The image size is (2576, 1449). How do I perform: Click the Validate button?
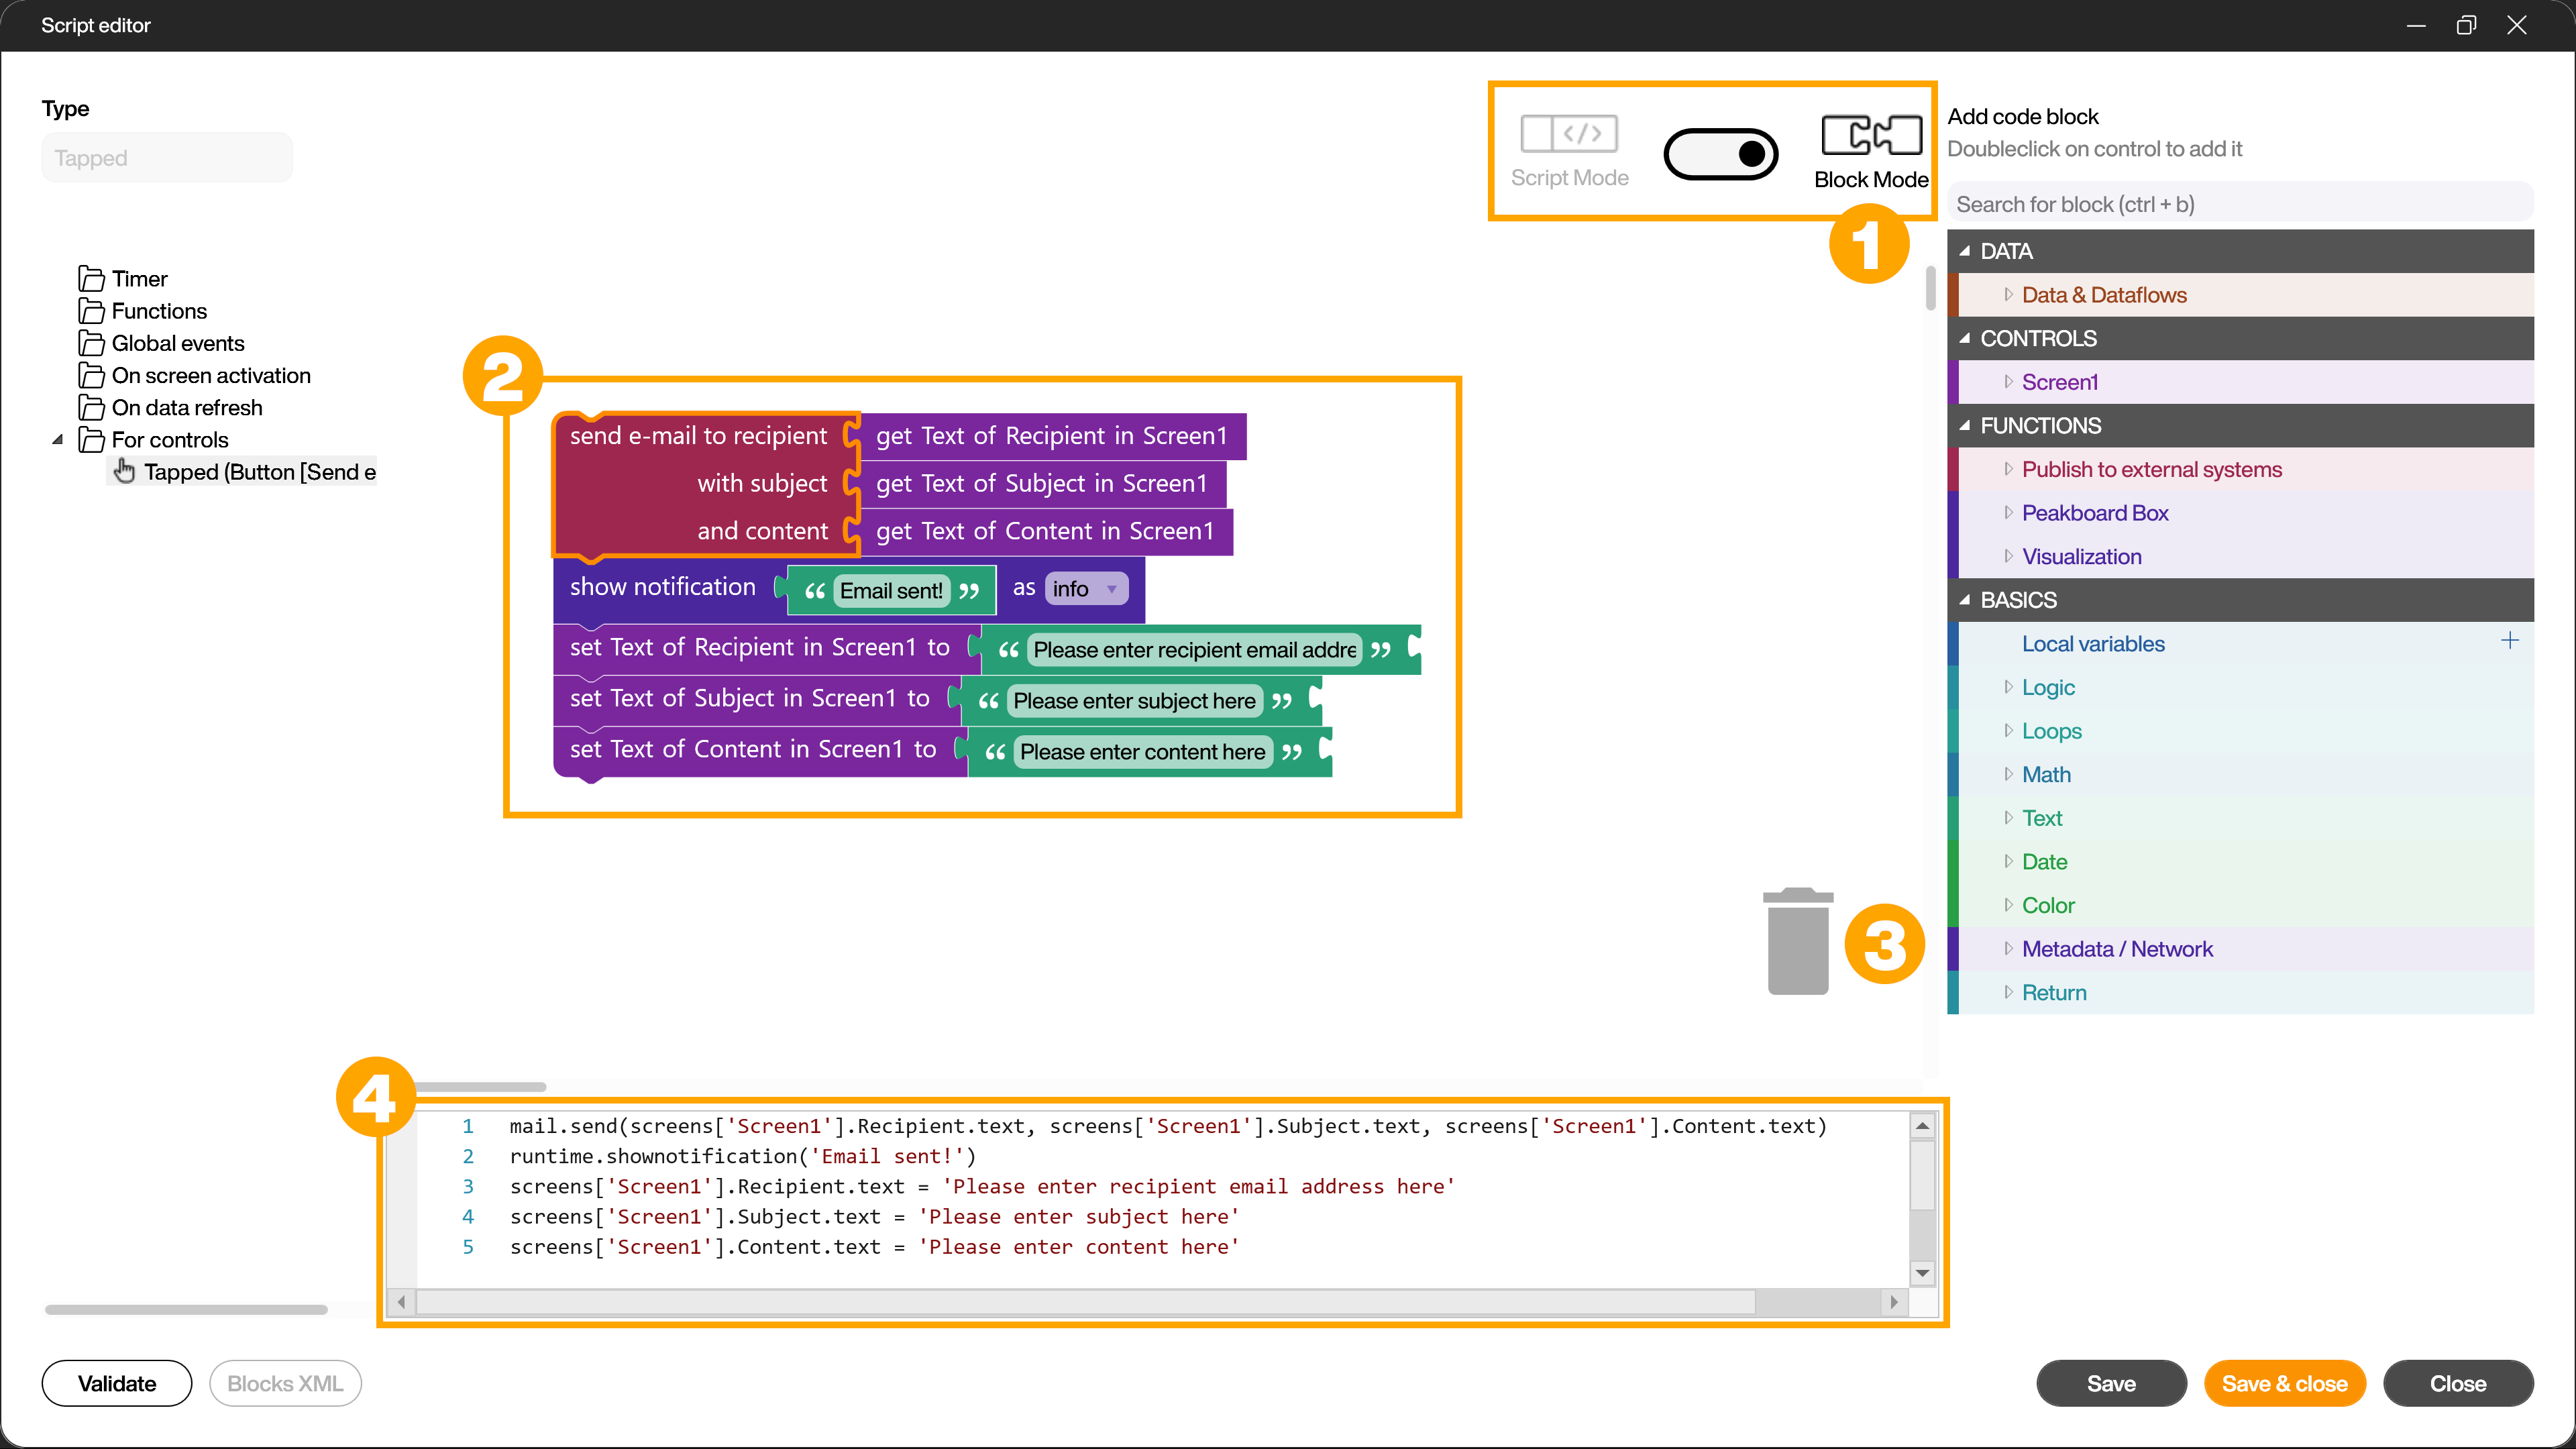click(x=117, y=1384)
